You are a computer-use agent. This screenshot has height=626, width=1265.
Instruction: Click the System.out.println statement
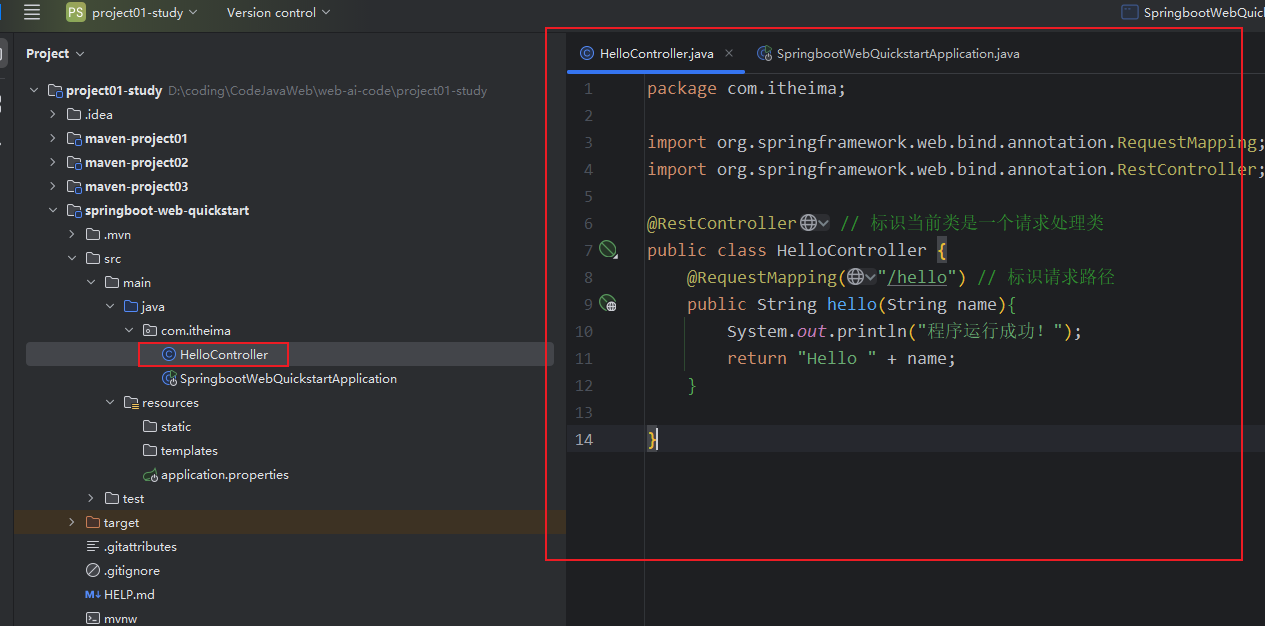point(904,331)
